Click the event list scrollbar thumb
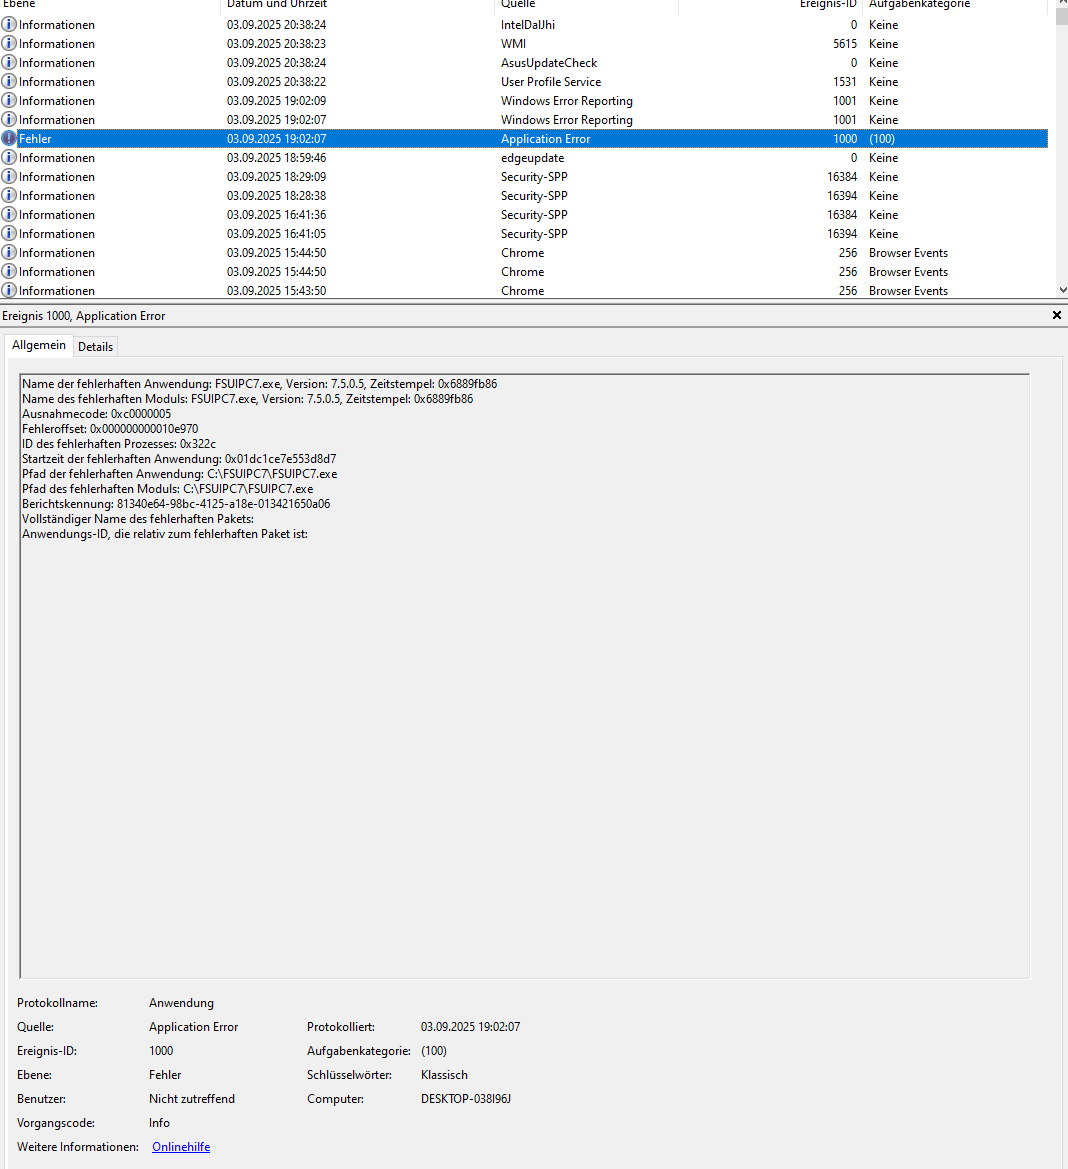 (1062, 17)
